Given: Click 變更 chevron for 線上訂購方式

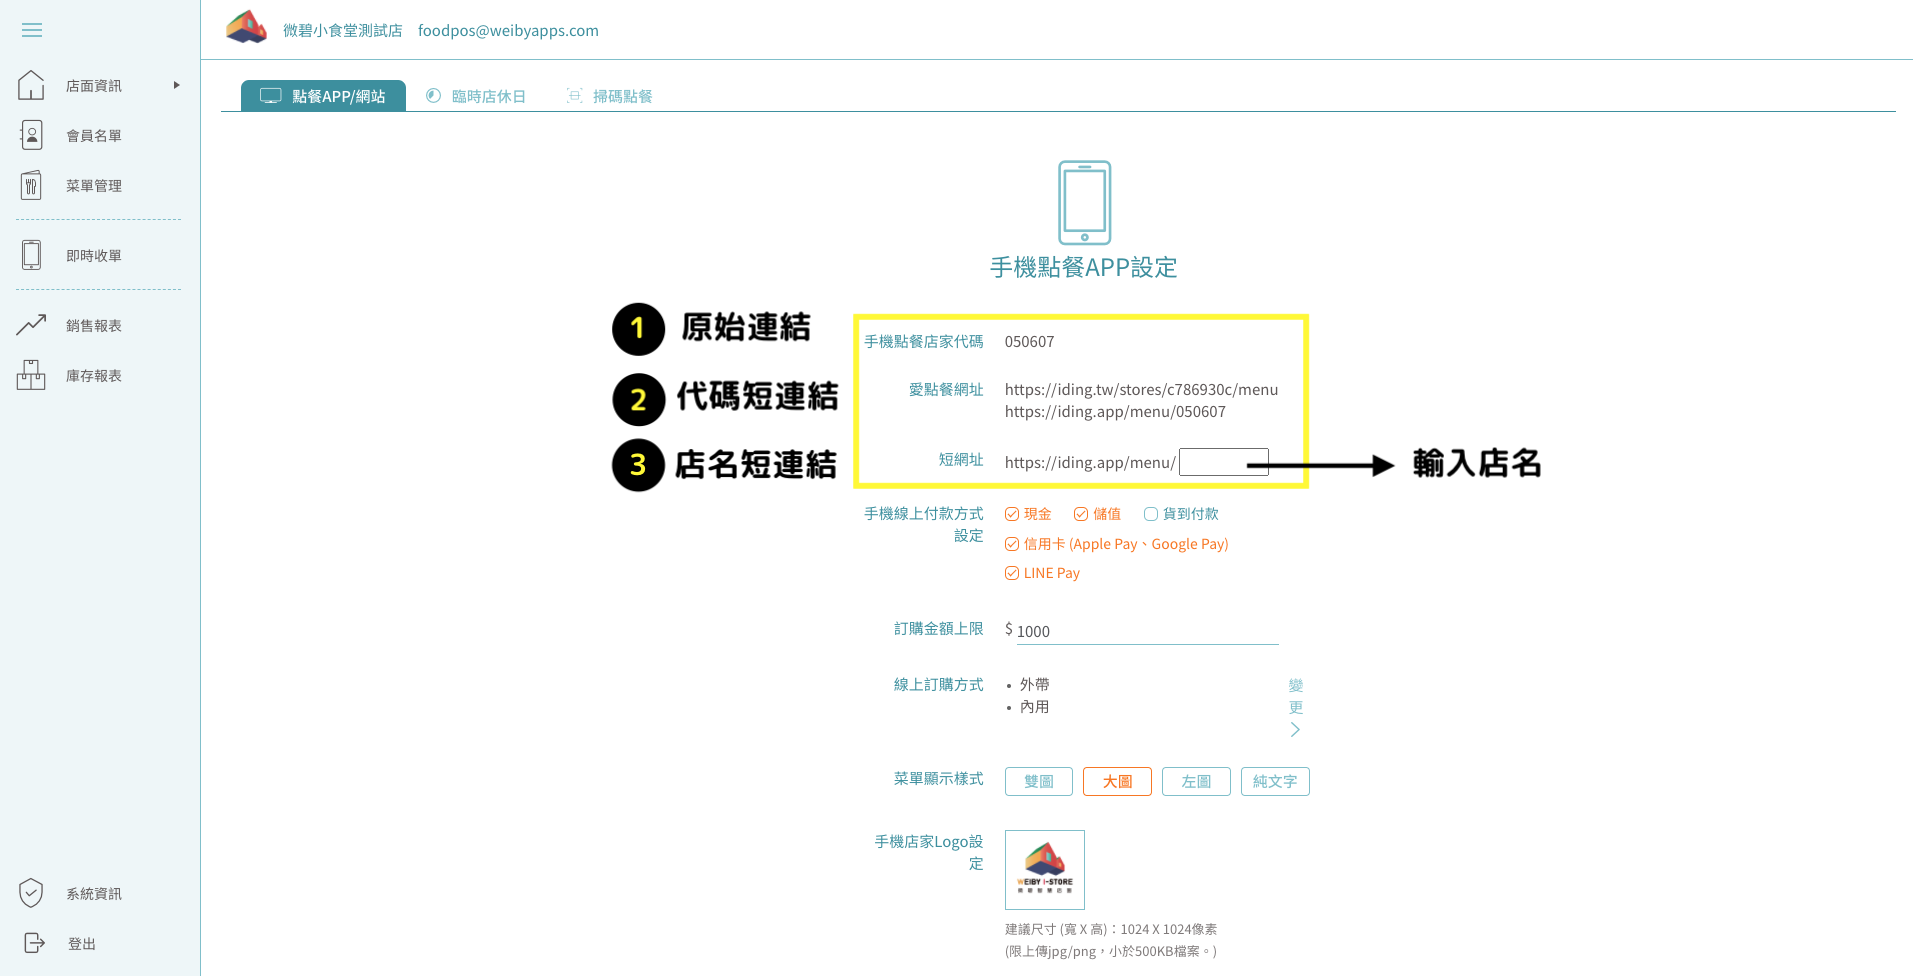Looking at the screenshot, I should pyautogui.click(x=1295, y=729).
